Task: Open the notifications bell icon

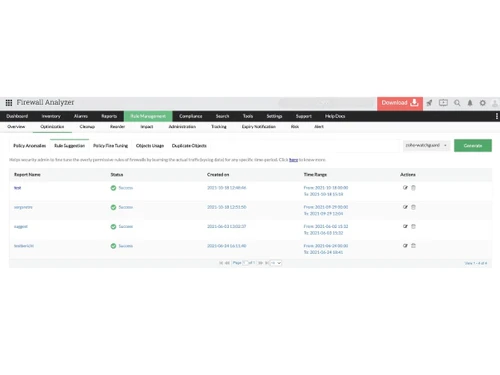Action: coord(470,103)
